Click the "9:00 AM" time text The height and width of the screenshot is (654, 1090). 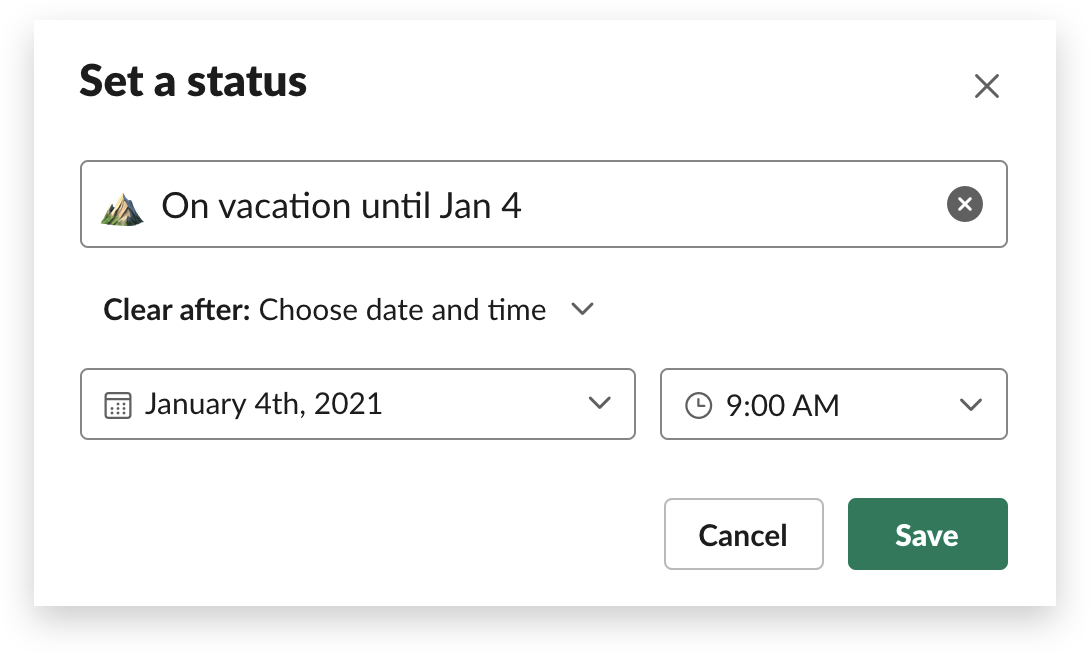[782, 405]
